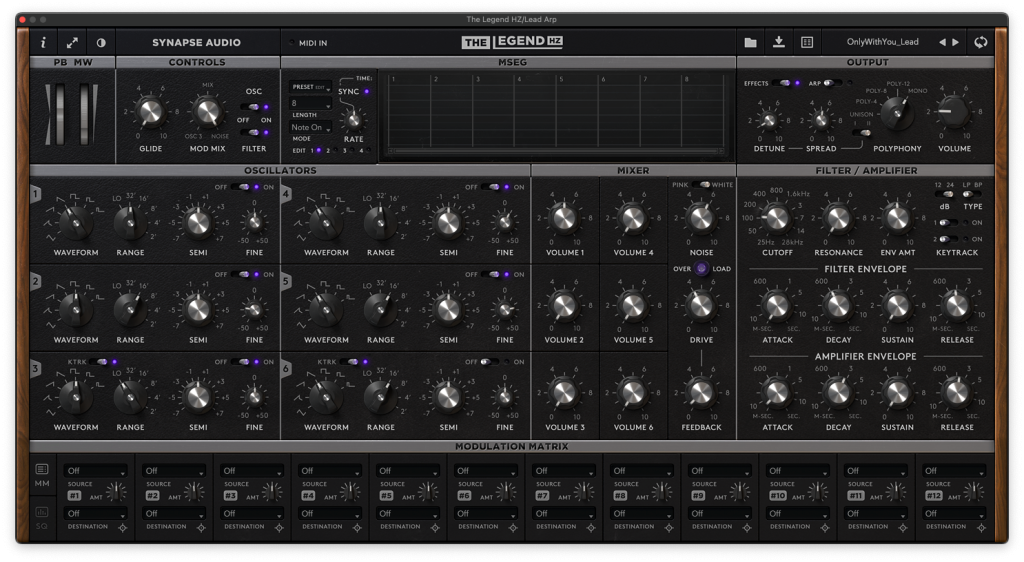Image resolution: width=1024 pixels, height=562 pixels.
Task: Go to previous preset with left arrow
Action: point(942,42)
